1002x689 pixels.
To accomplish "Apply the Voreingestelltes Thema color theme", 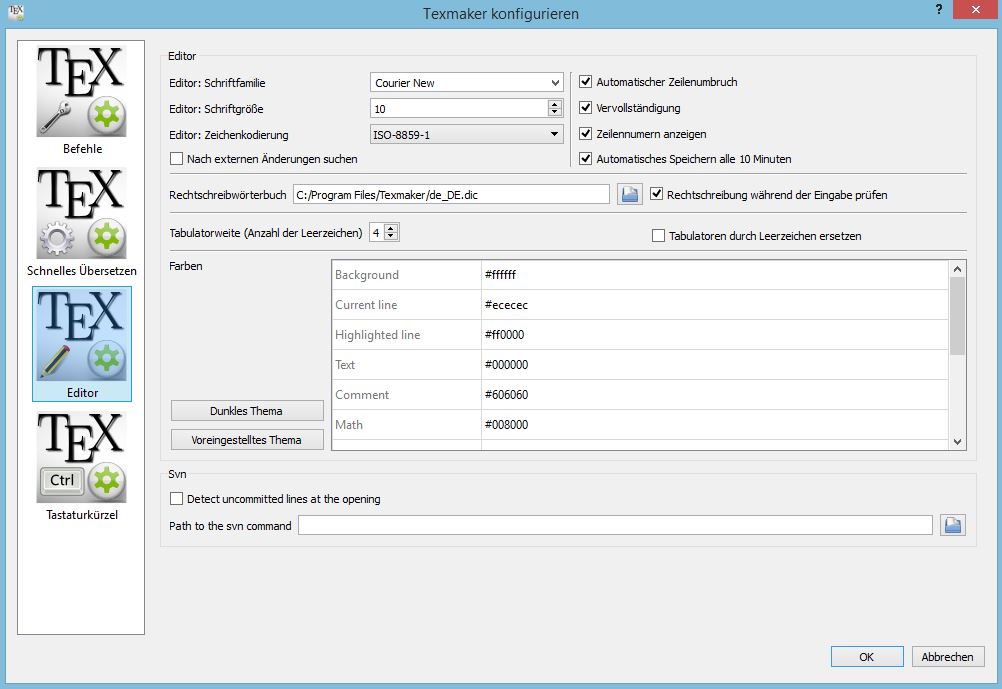I will point(247,440).
